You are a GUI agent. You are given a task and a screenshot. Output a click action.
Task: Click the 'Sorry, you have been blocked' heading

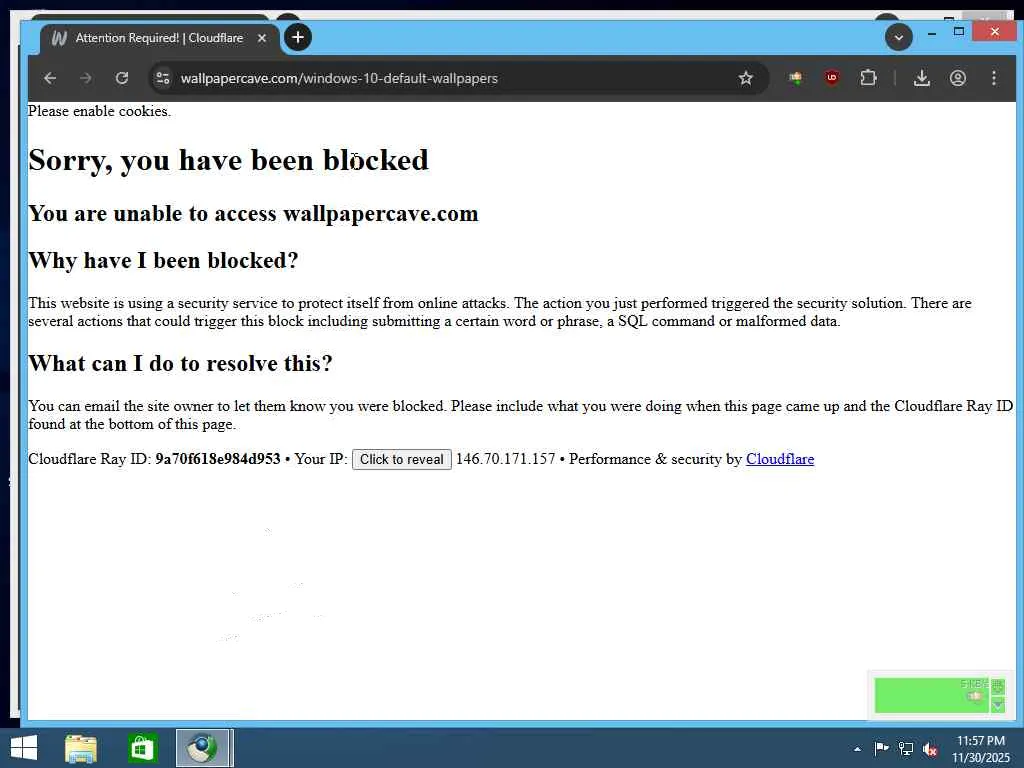click(229, 161)
